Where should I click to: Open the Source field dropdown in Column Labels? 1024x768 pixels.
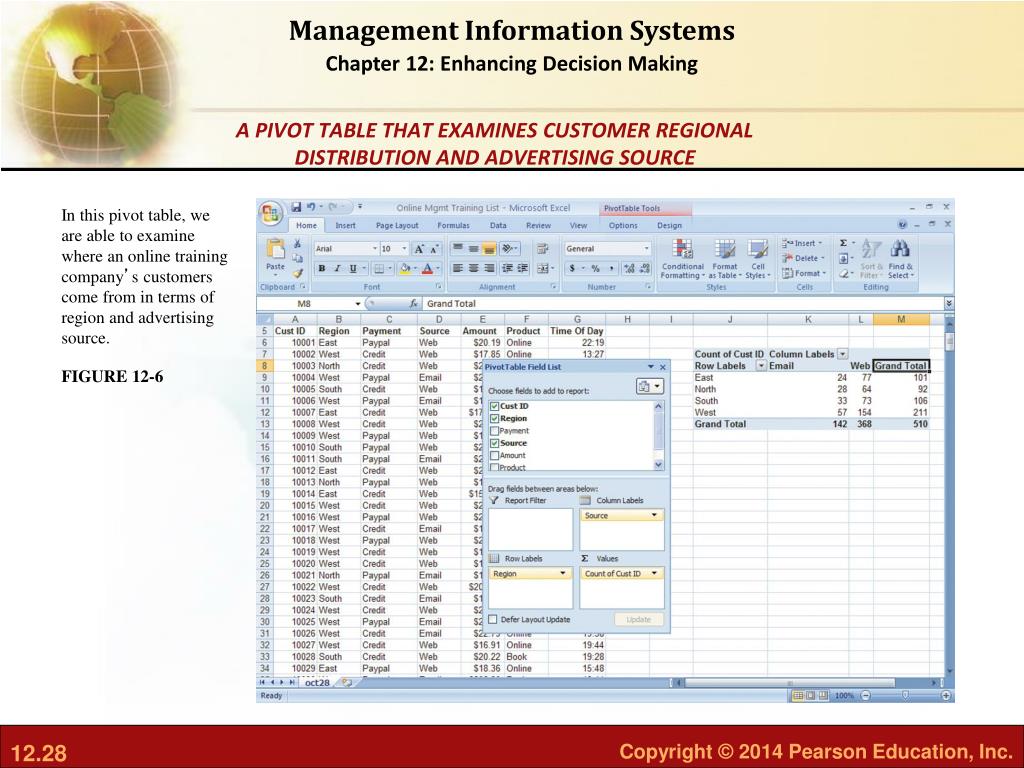[x=654, y=515]
